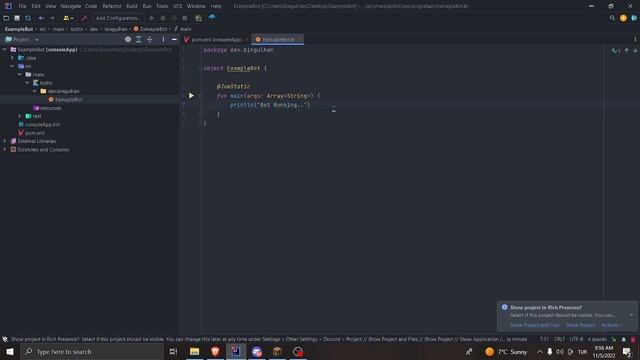Expand the Rich Presence notification chevron

(631, 315)
